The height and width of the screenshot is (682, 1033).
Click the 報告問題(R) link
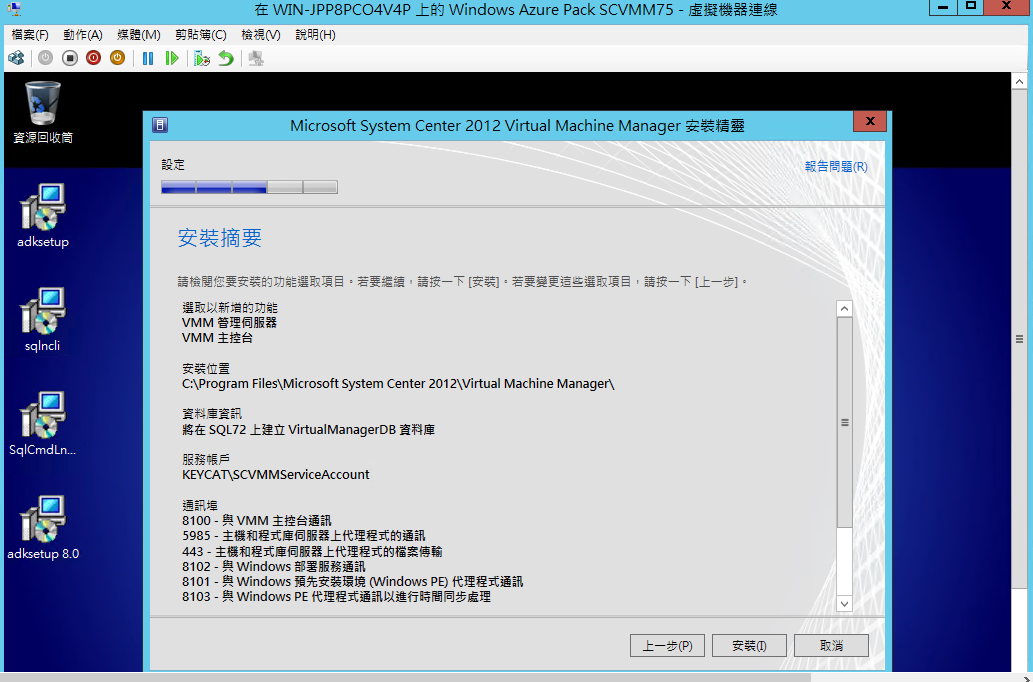(x=836, y=167)
